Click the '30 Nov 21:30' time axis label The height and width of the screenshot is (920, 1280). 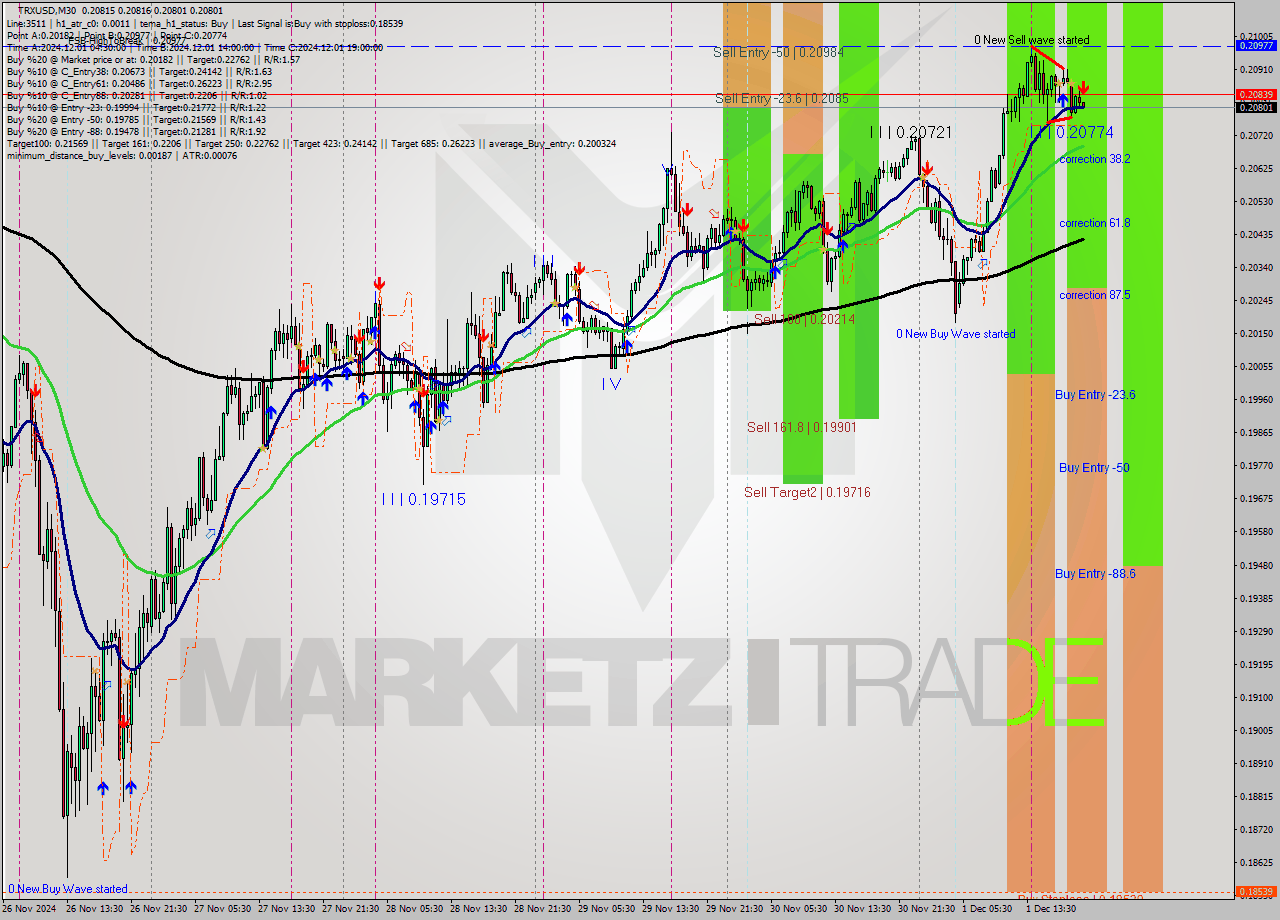coord(927,909)
